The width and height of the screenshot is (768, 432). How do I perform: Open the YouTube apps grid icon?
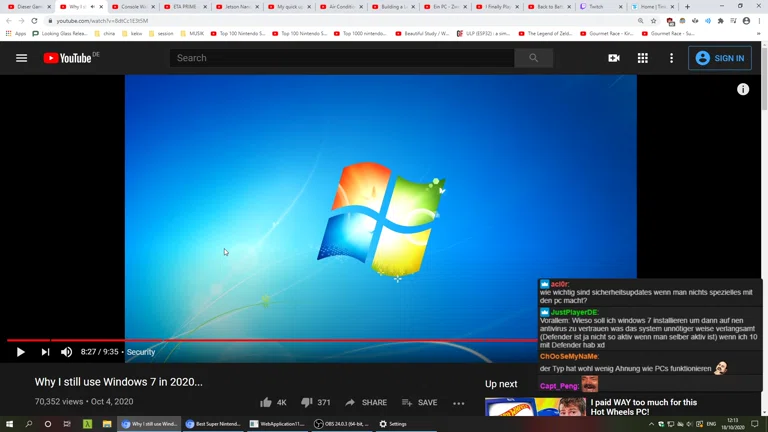pos(643,58)
